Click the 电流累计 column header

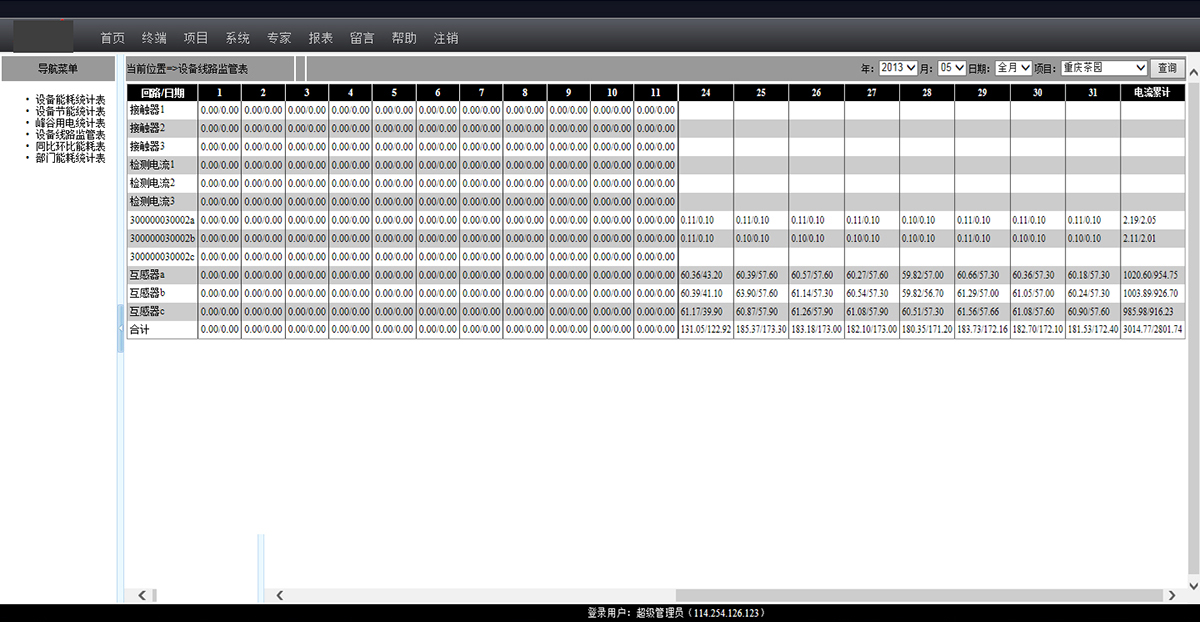pos(1152,93)
